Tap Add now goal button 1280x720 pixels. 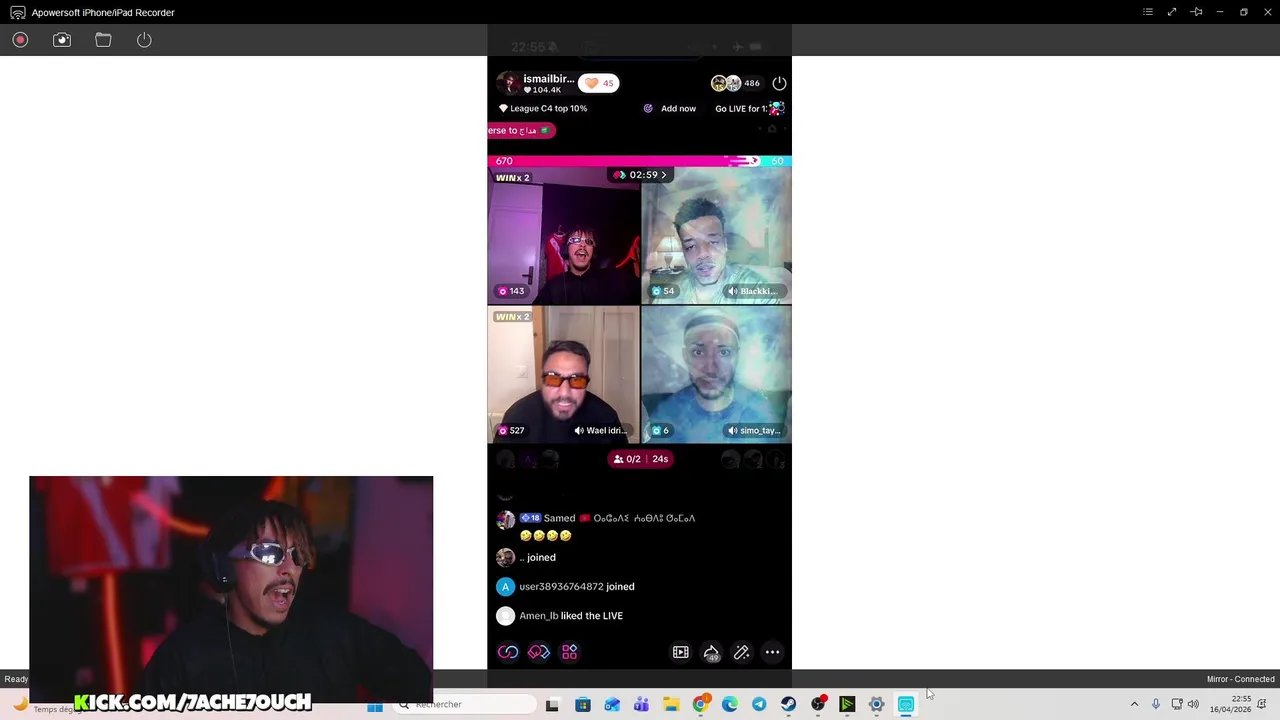tap(670, 108)
